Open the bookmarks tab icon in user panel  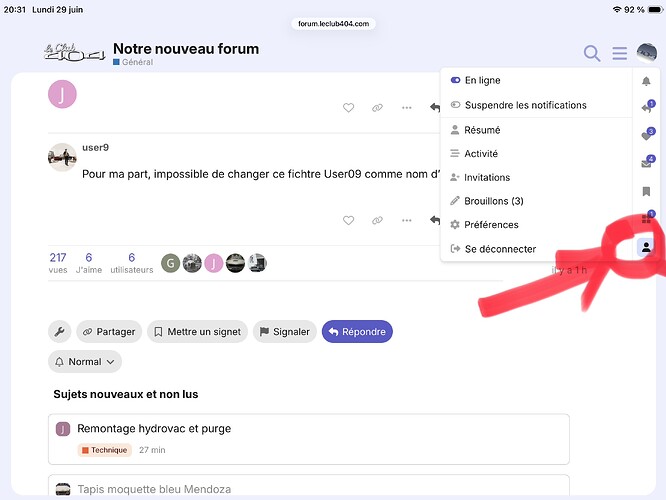coord(646,192)
